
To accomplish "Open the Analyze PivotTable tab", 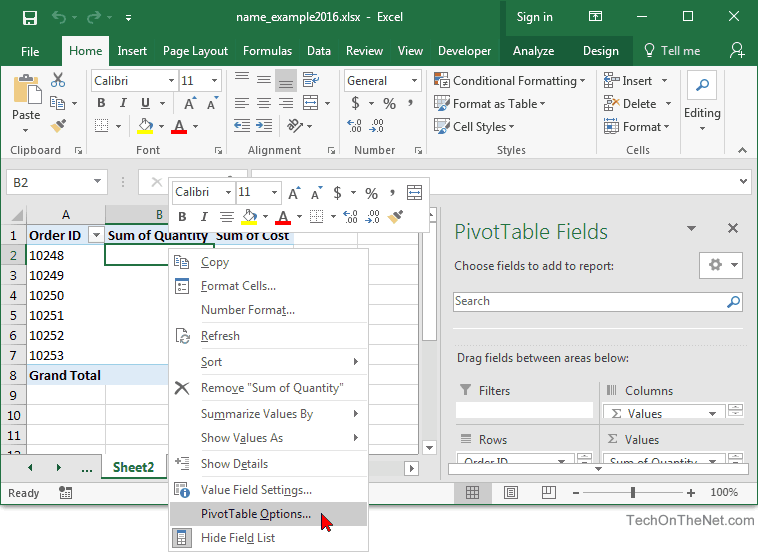I will (x=533, y=51).
